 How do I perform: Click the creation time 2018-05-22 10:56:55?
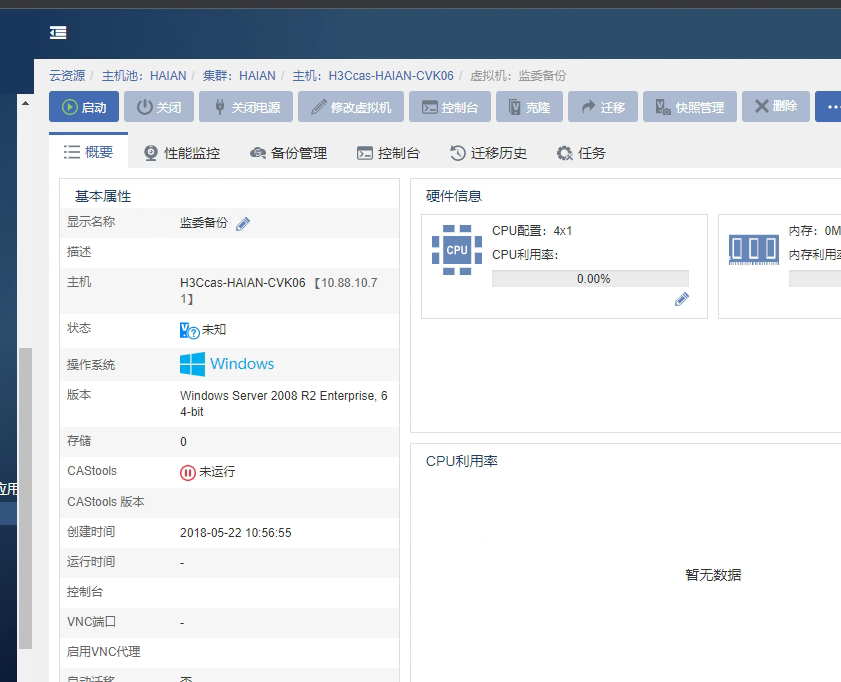pos(235,532)
